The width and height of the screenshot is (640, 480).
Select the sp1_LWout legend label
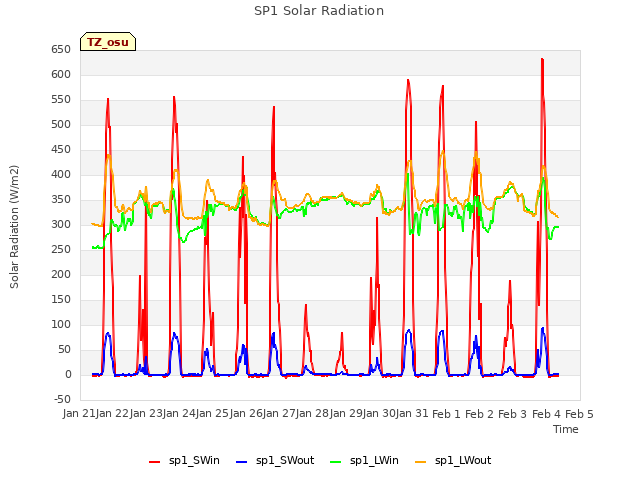tap(463, 461)
